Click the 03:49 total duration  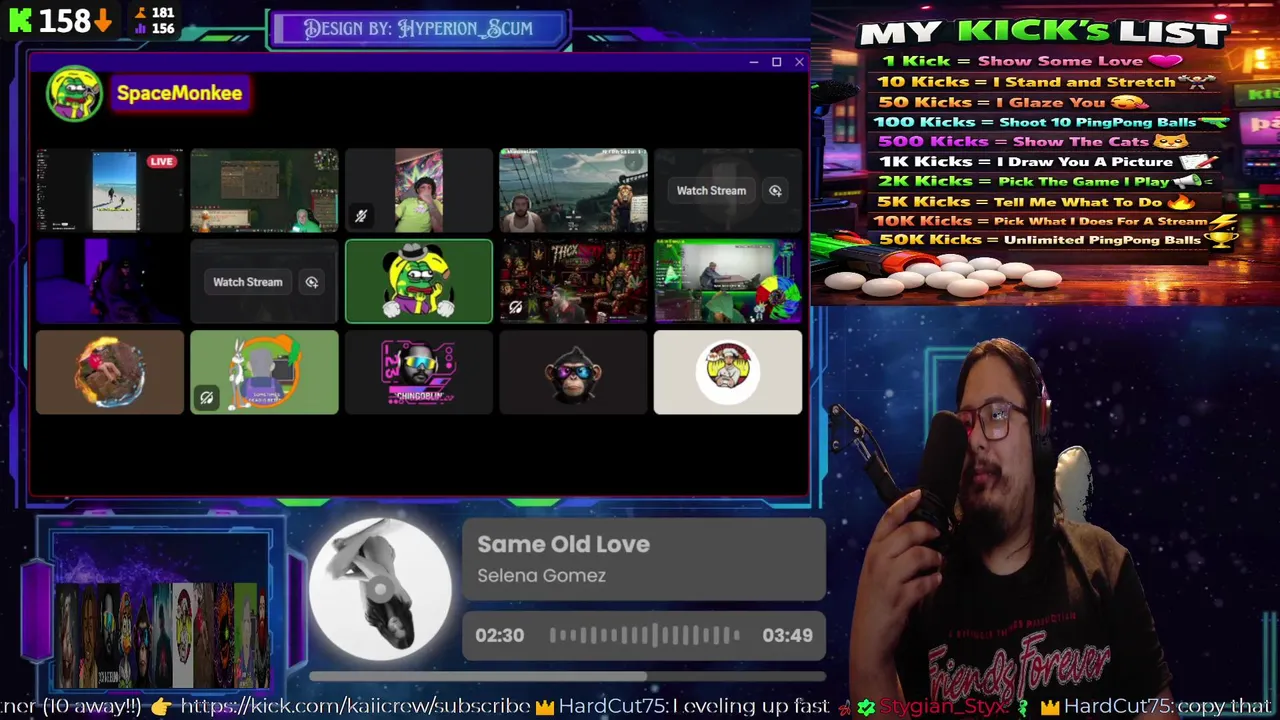[787, 635]
